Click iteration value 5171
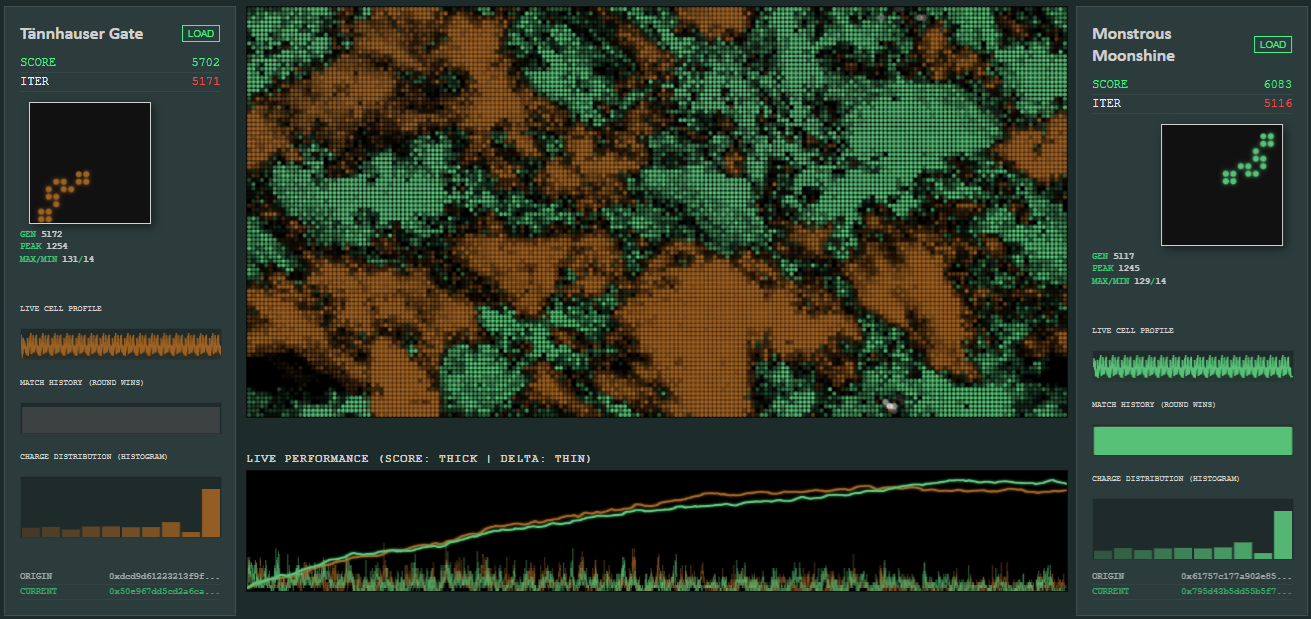 click(x=205, y=81)
